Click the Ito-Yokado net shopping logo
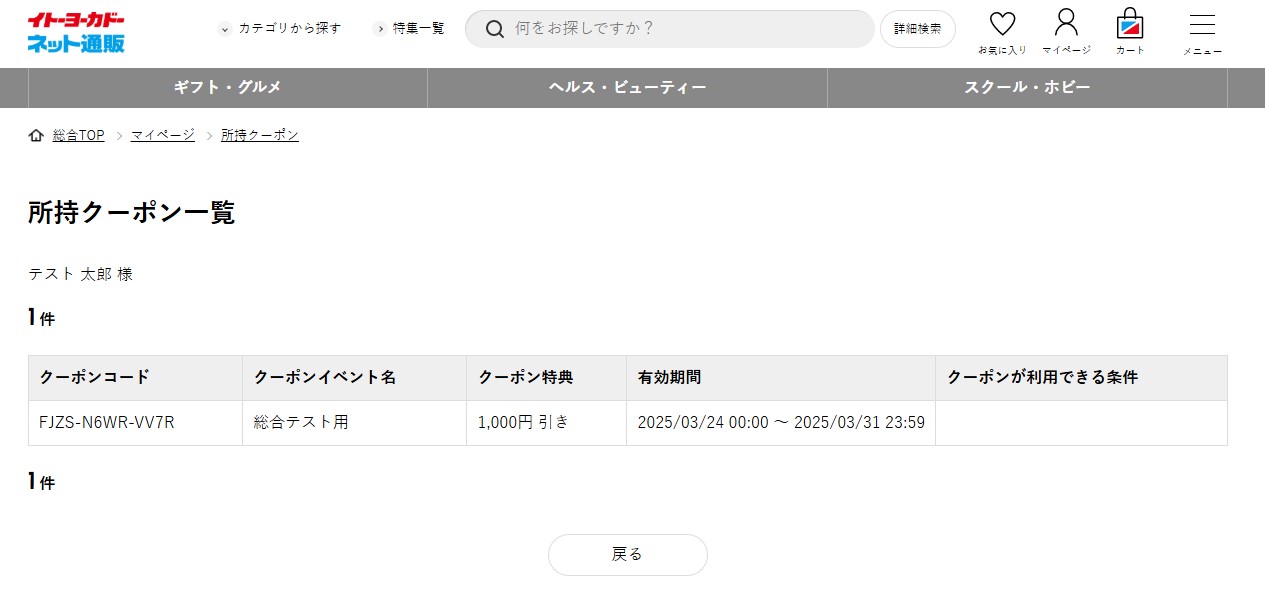 pyautogui.click(x=76, y=32)
